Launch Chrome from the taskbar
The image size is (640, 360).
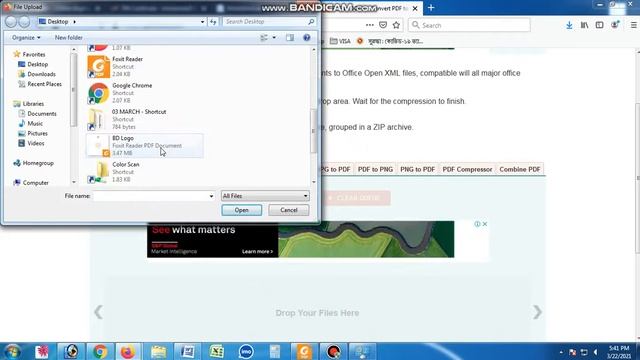[100, 351]
